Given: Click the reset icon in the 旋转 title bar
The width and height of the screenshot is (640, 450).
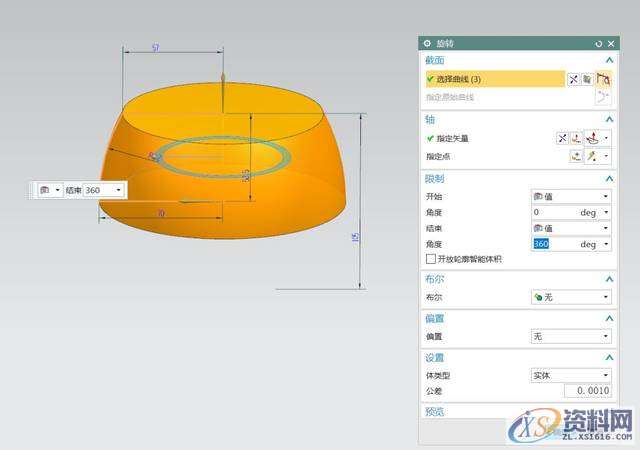Looking at the screenshot, I should (x=598, y=44).
